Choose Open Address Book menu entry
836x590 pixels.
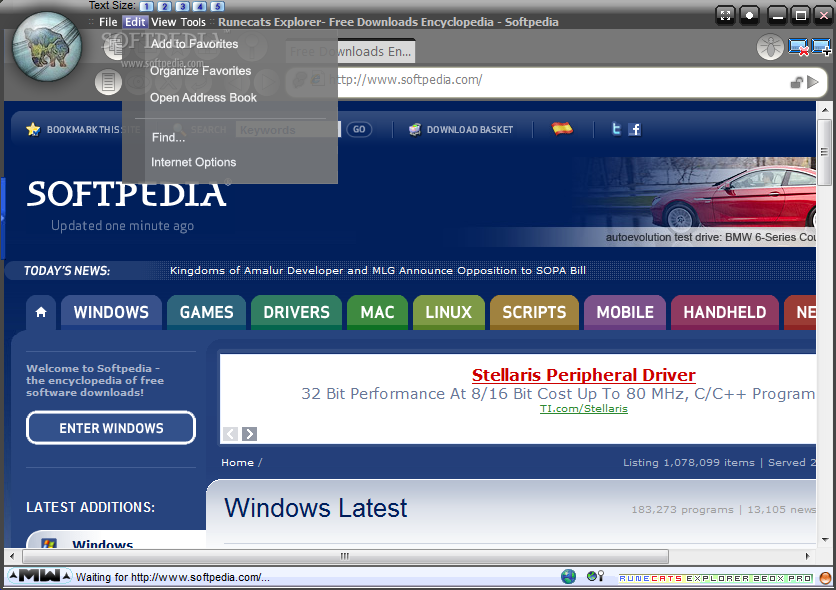(203, 98)
